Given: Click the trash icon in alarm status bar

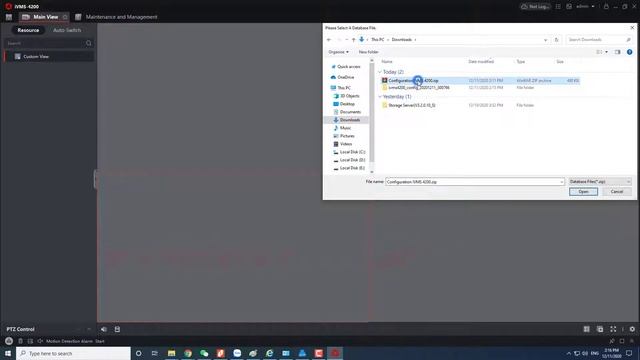Looking at the screenshot, I should point(20,341).
